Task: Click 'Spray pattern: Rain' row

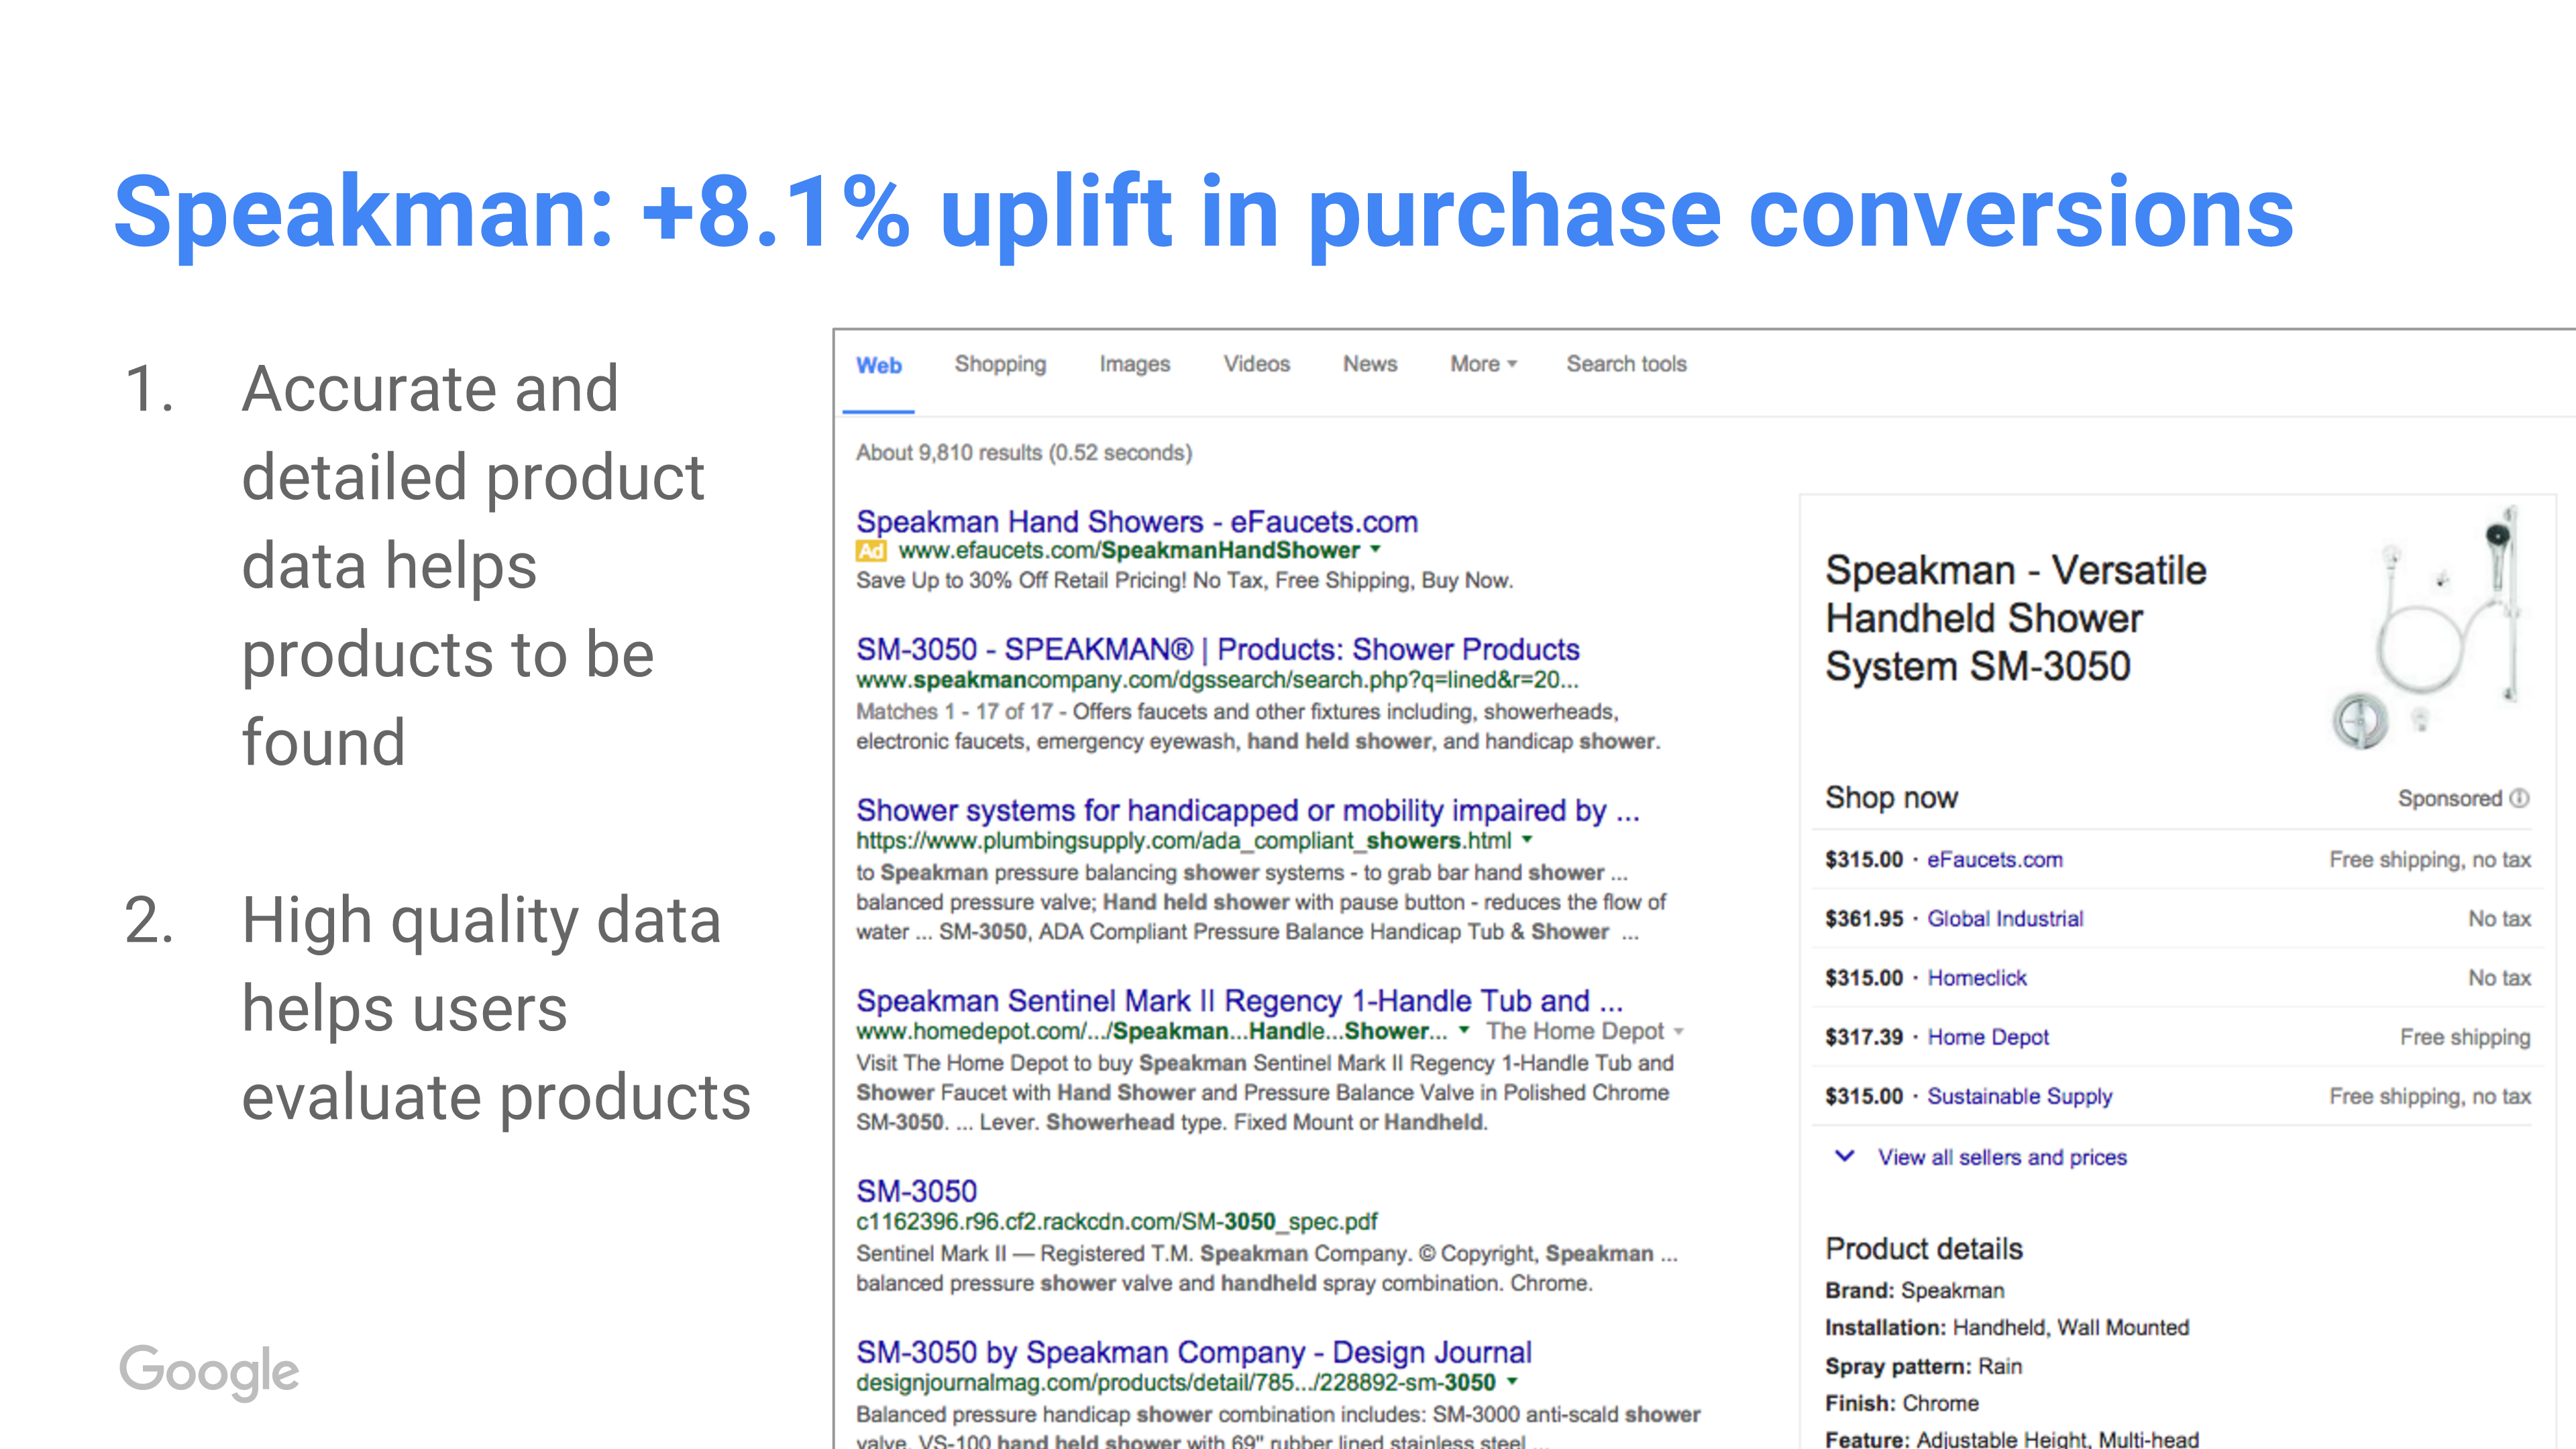Action: pyautogui.click(x=1923, y=1366)
